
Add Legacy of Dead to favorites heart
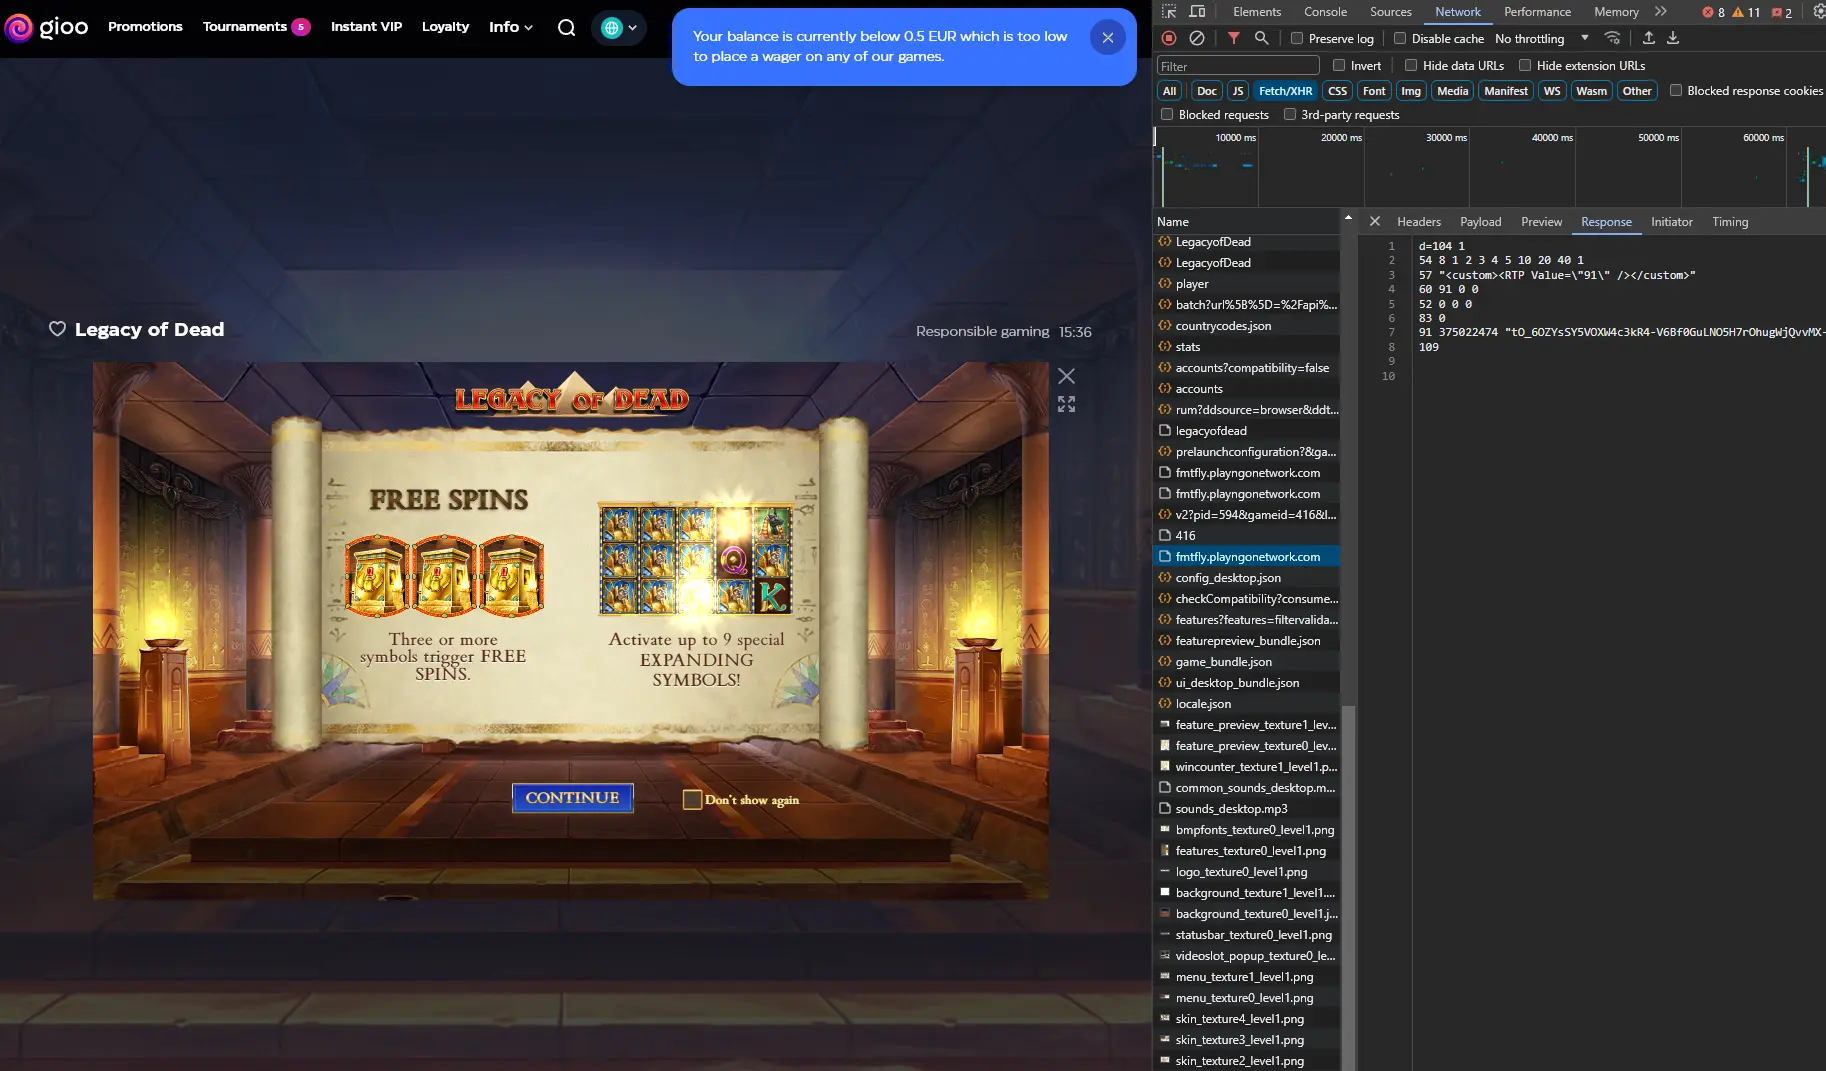click(58, 329)
